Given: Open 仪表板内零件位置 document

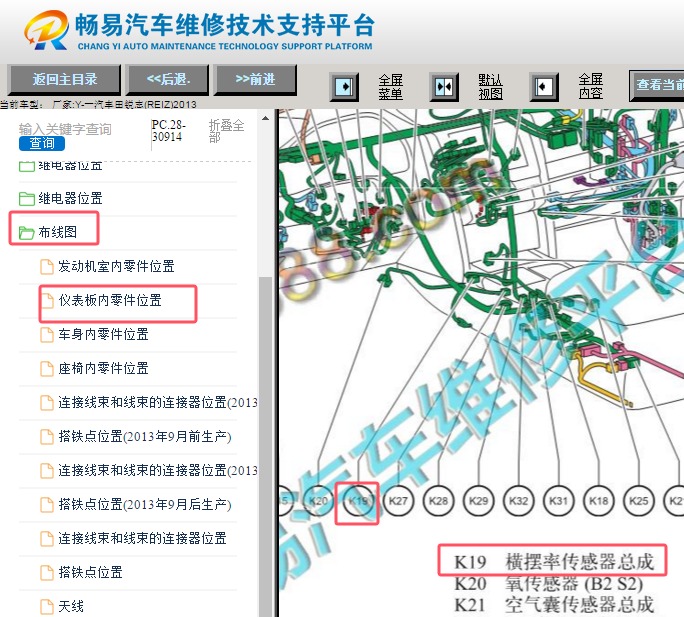Looking at the screenshot, I should point(110,300).
